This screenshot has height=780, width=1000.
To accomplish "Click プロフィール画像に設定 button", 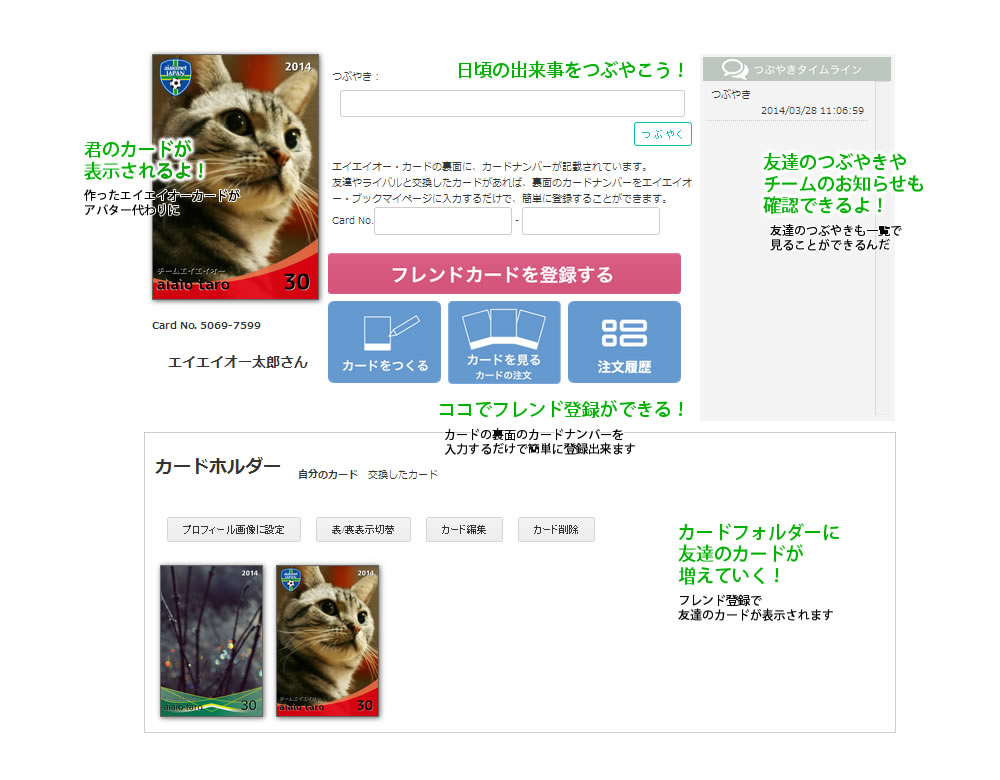I will point(233,529).
